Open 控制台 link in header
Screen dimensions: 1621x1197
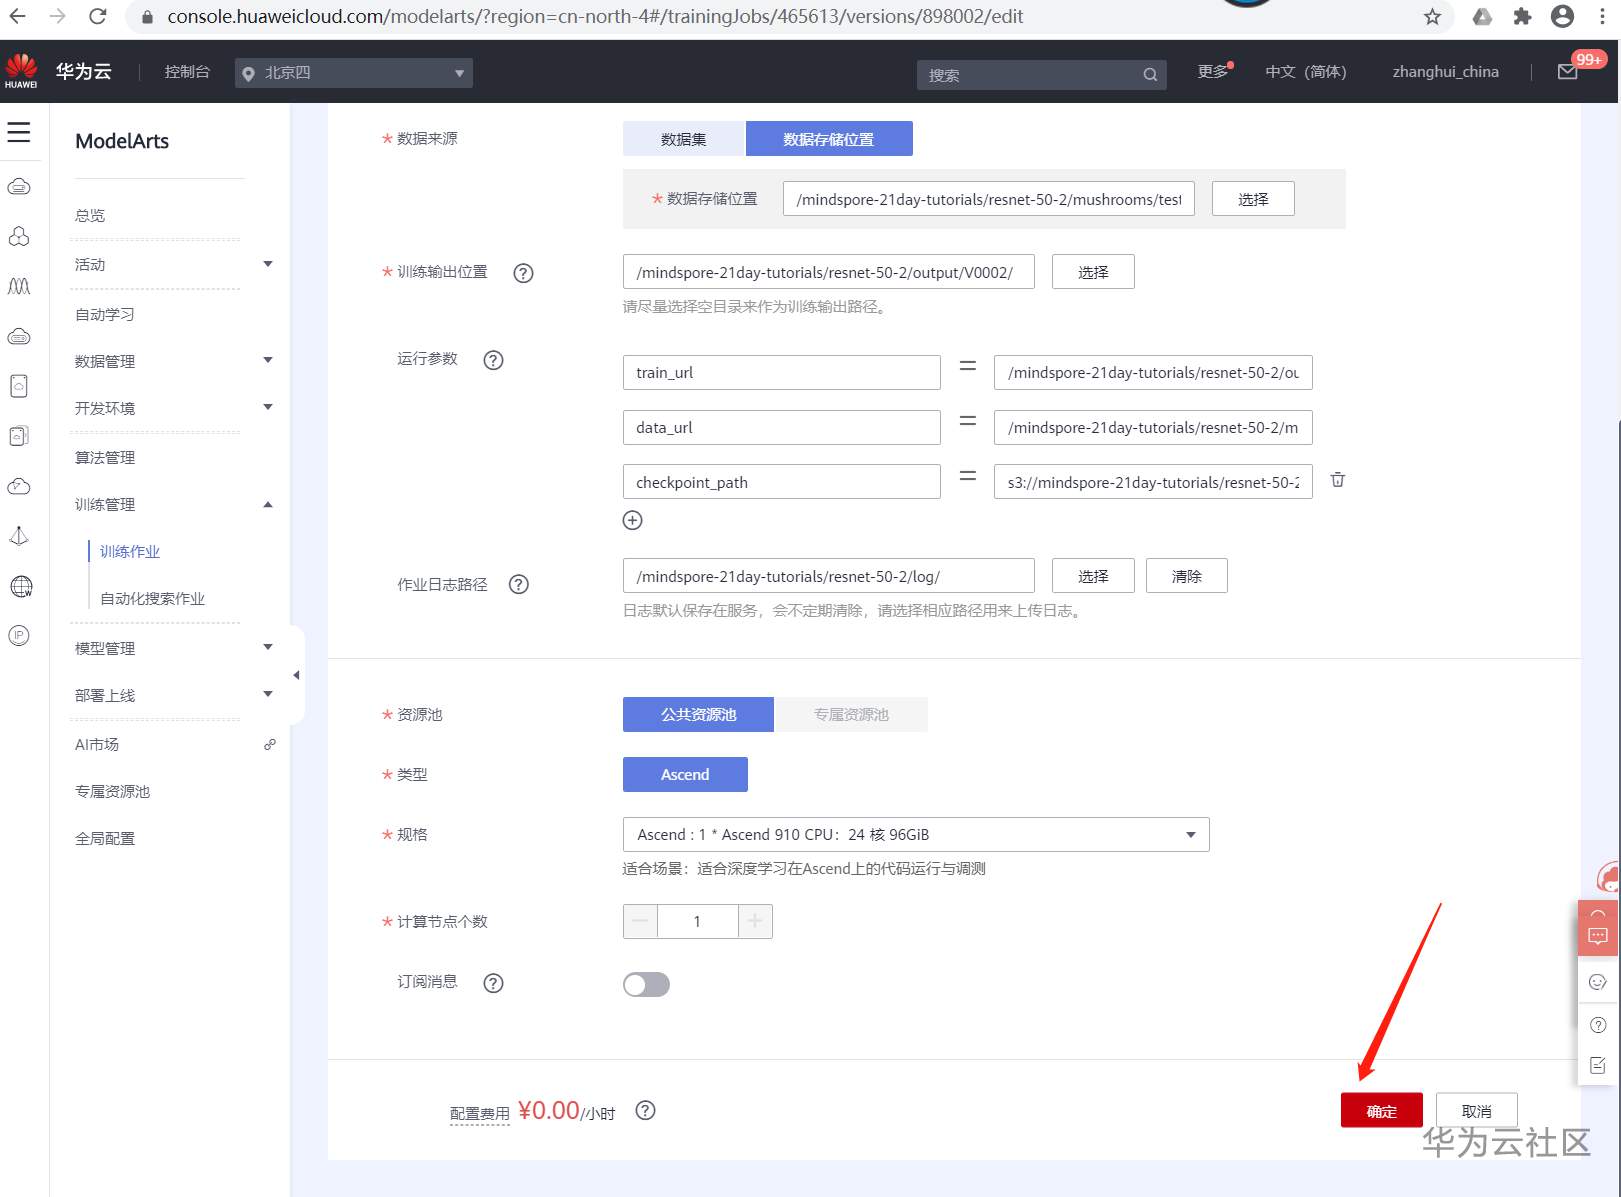(x=187, y=71)
